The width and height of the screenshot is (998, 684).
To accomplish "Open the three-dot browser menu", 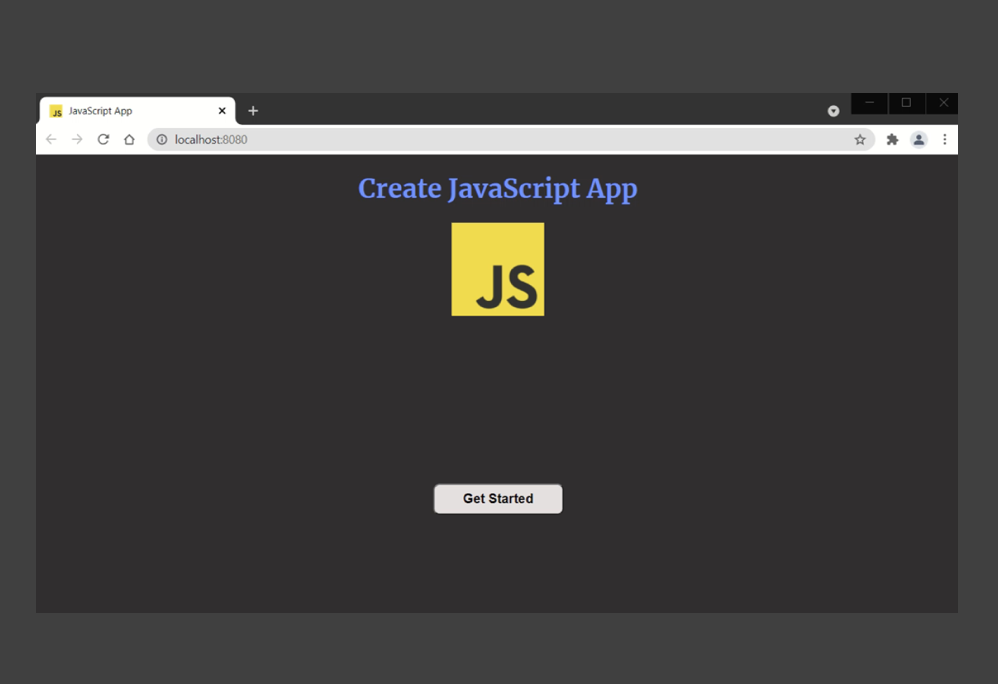I will point(945,139).
